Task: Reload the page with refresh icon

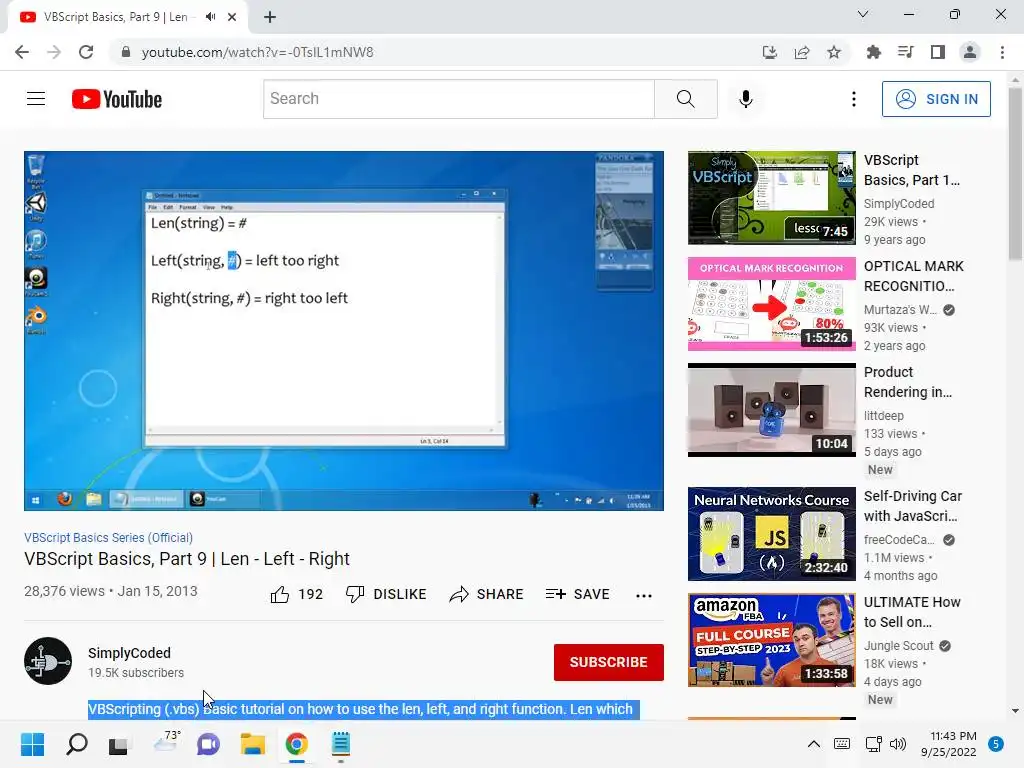Action: [86, 52]
